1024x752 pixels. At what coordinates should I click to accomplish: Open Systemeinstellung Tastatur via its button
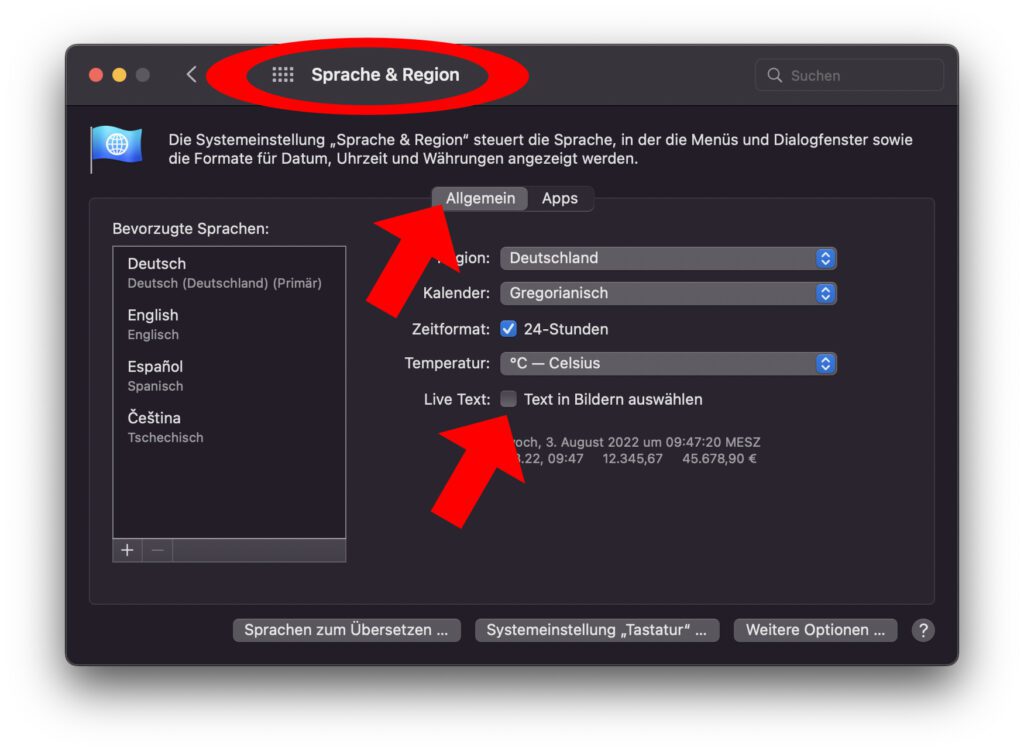click(x=597, y=630)
